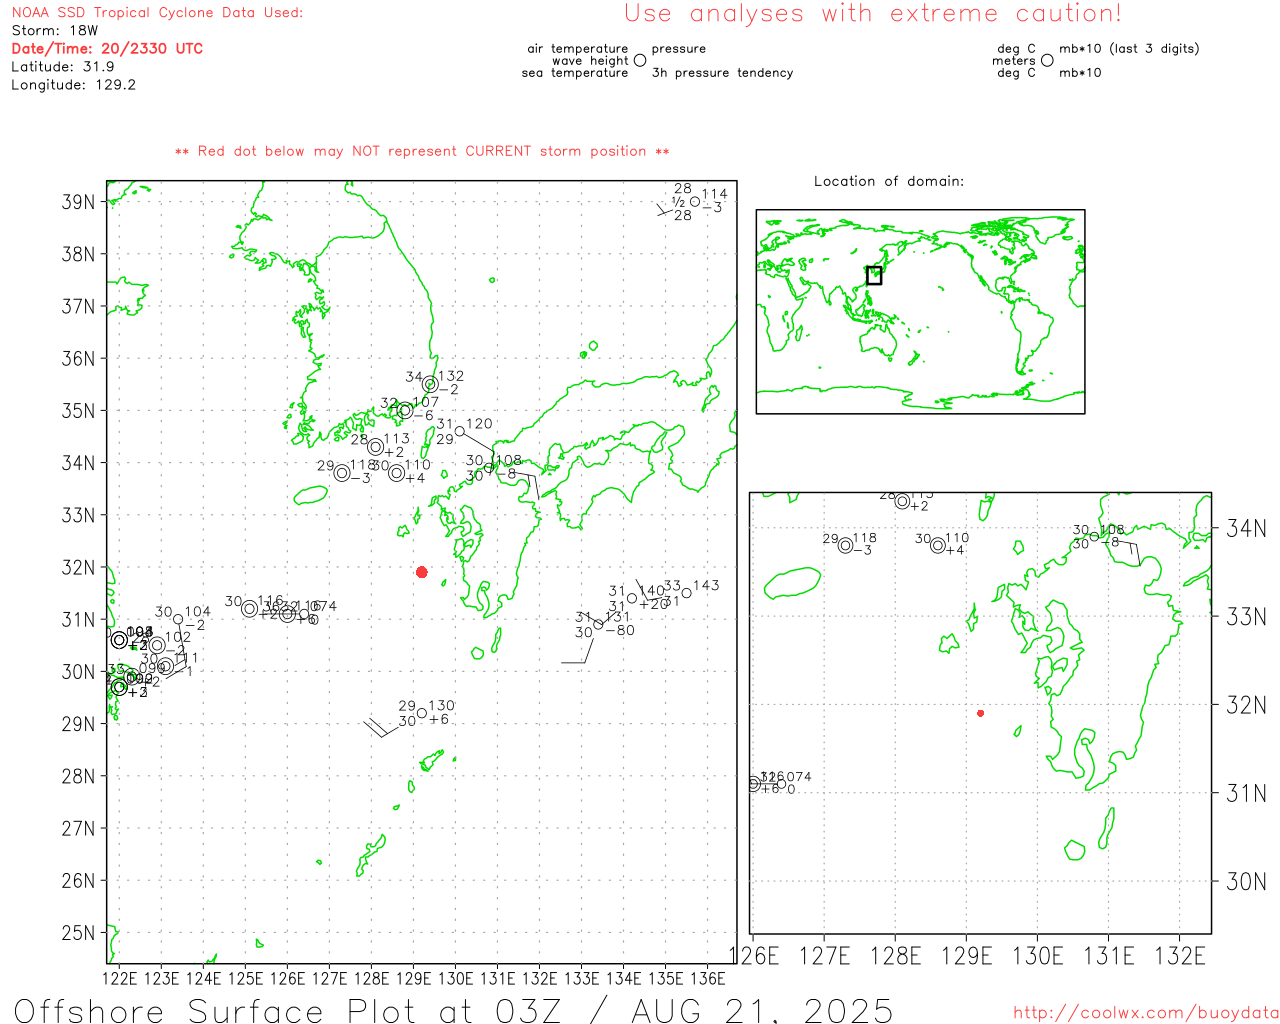1280x1024 pixels.
Task: Click the 'Location of domain:' label
Action: pos(889,181)
